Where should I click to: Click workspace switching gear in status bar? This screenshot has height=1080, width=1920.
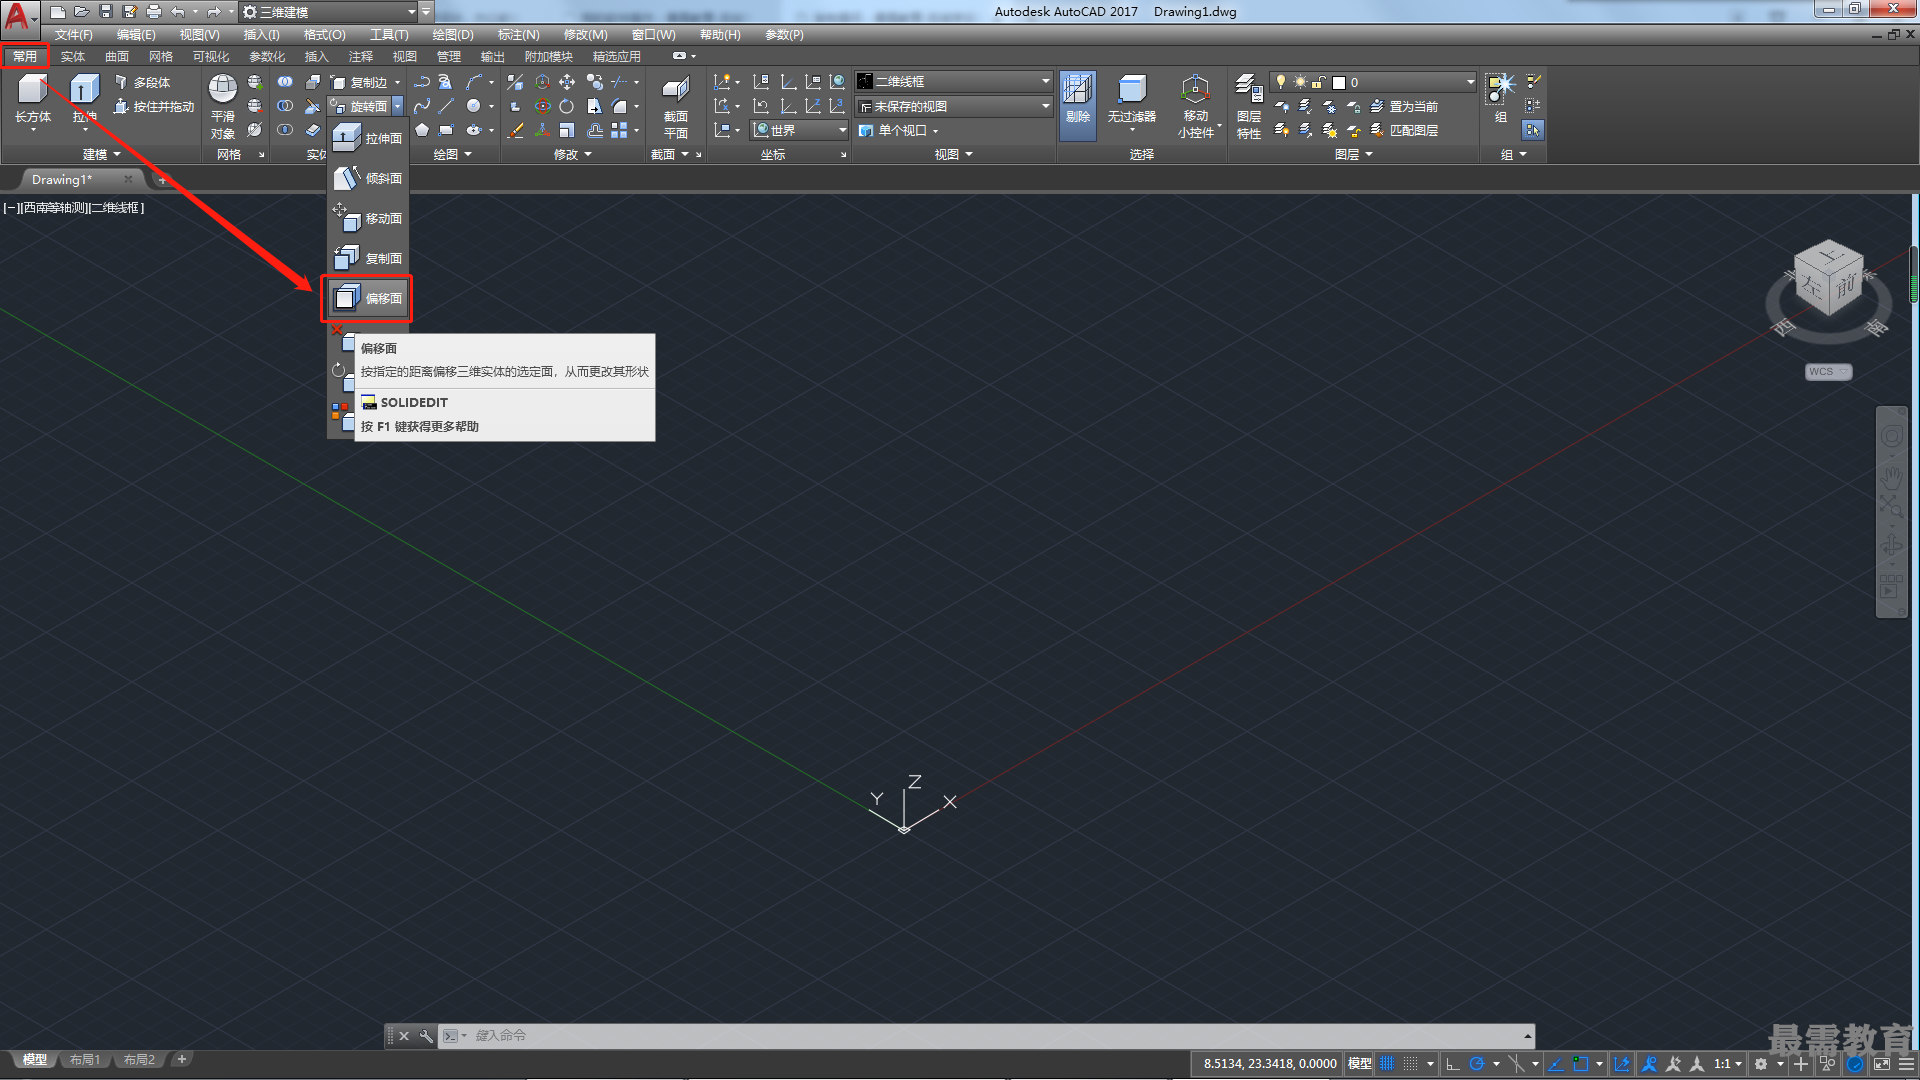coord(1761,1064)
